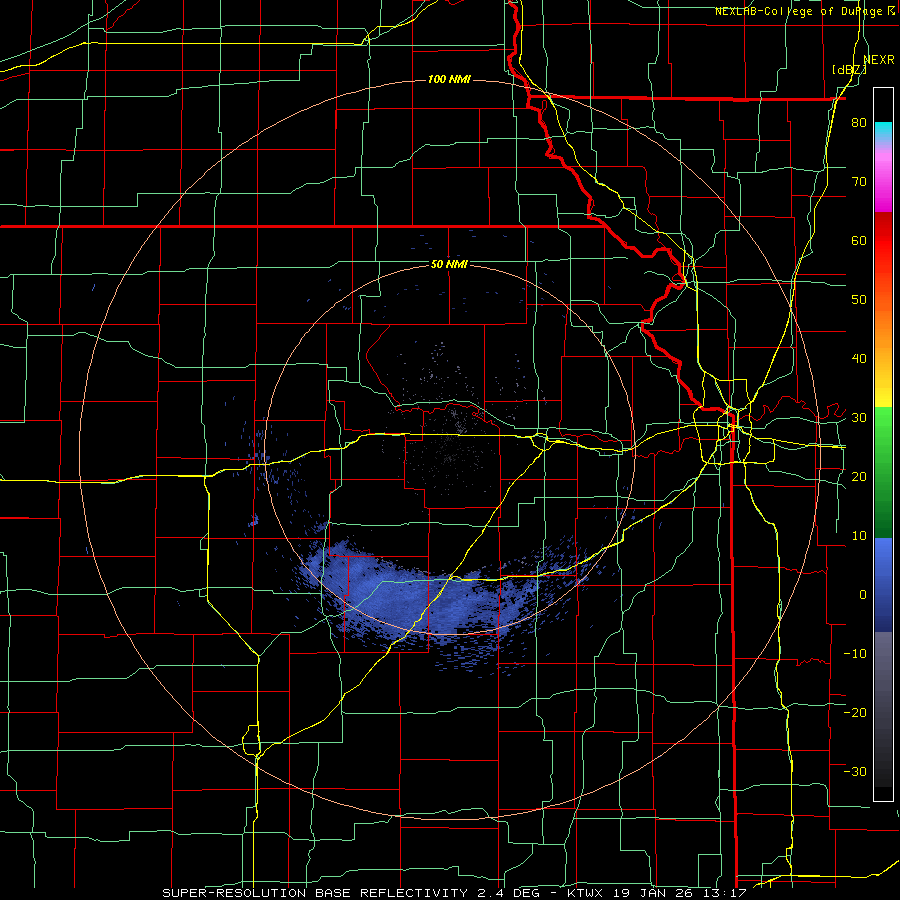
Task: Click the NEXLAB-College of DuPage credit text
Action: 798,11
